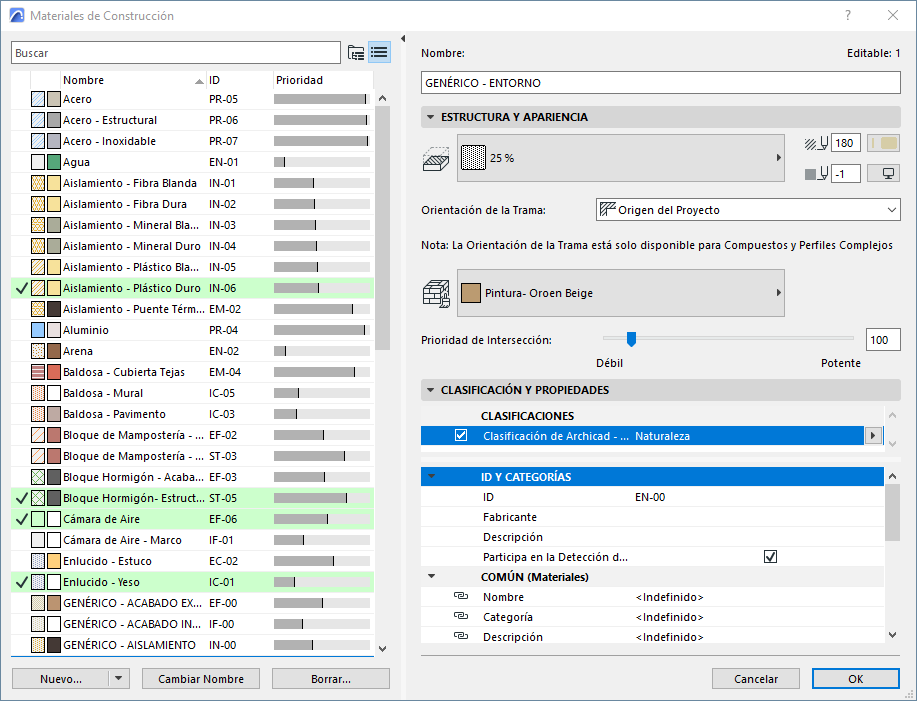This screenshot has height=701, width=917.
Task: Click the intersection priority 100 field
Action: (x=882, y=340)
